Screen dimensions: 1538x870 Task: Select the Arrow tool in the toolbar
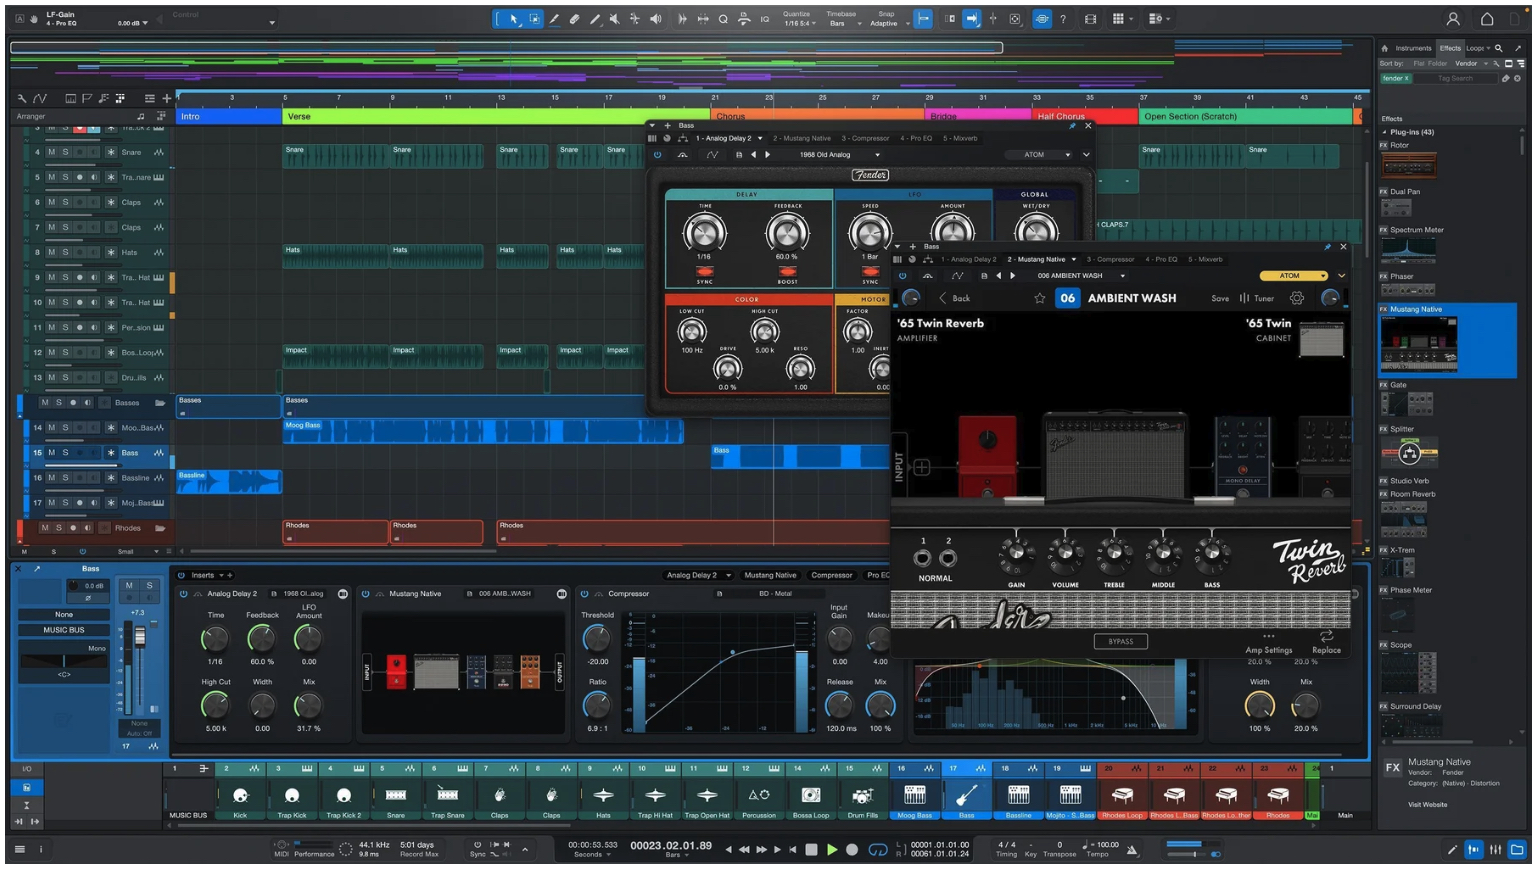[514, 19]
